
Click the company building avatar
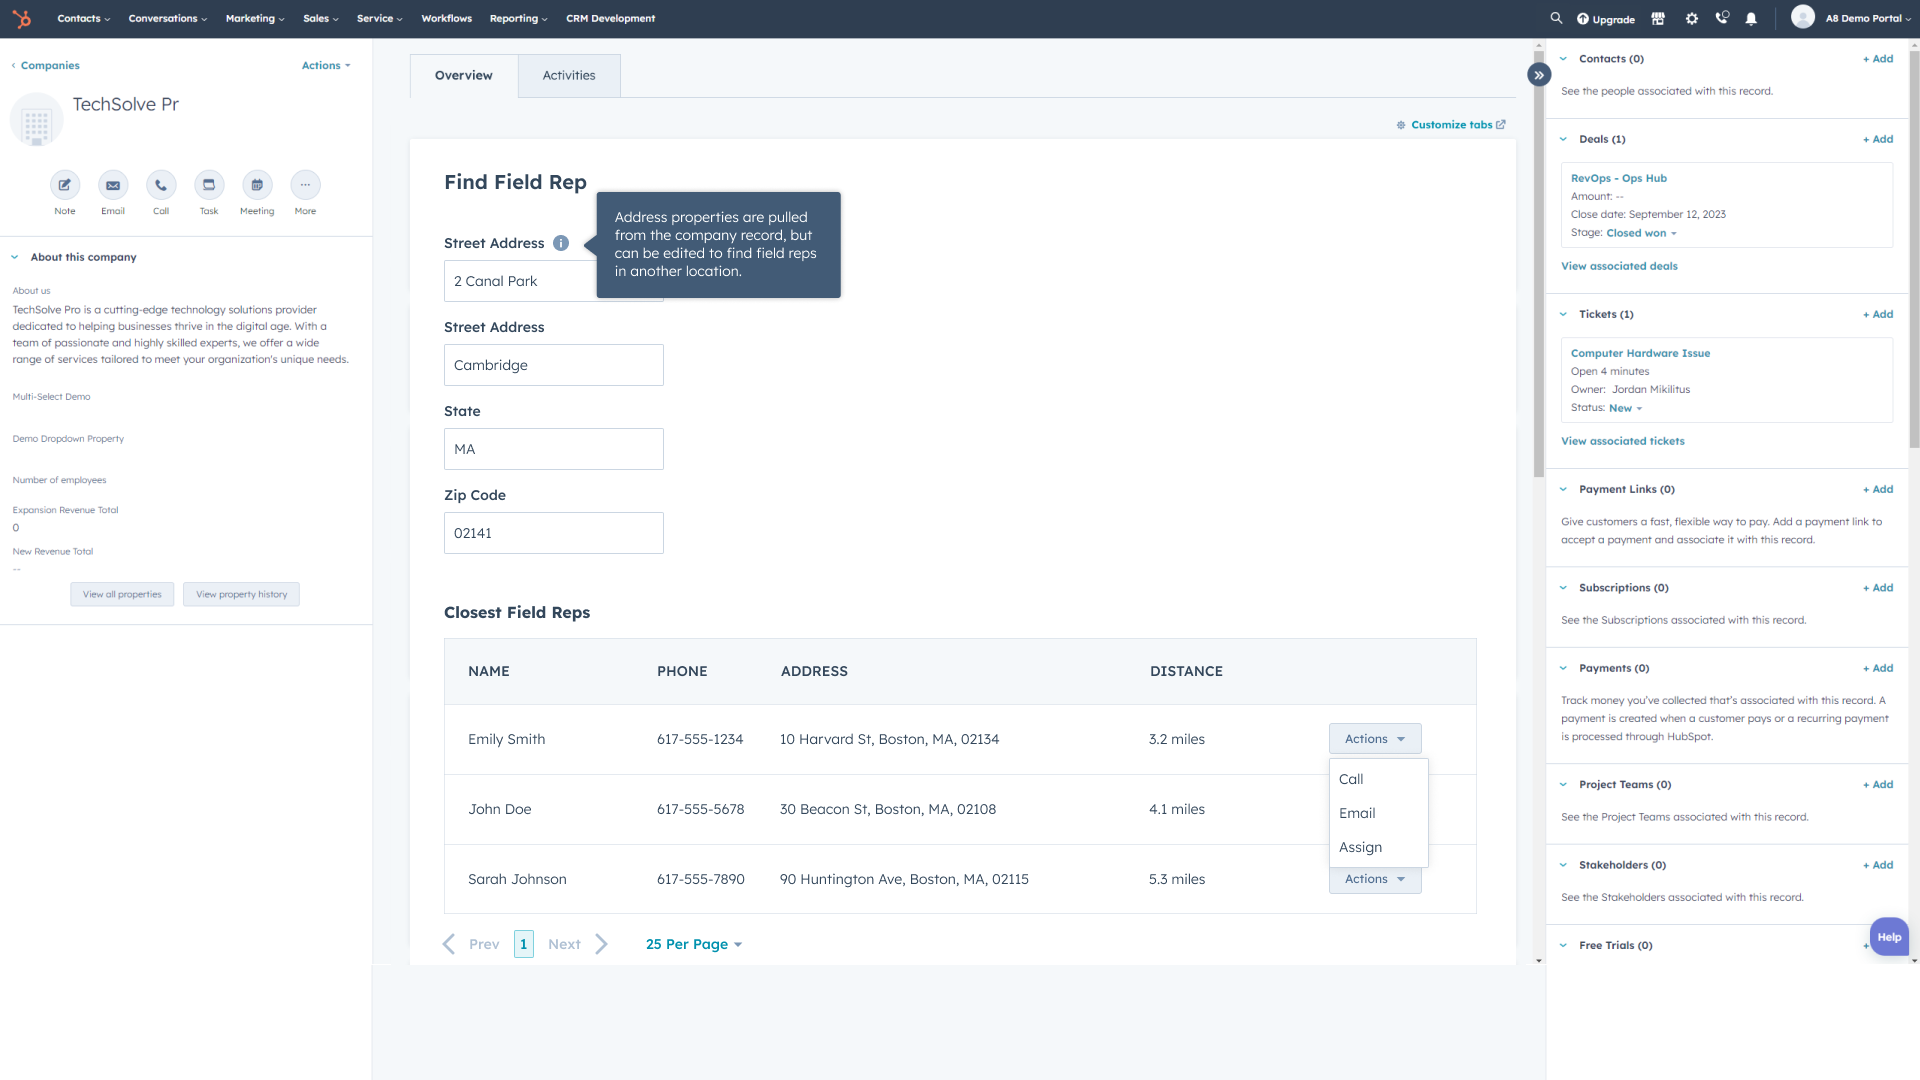(x=37, y=121)
